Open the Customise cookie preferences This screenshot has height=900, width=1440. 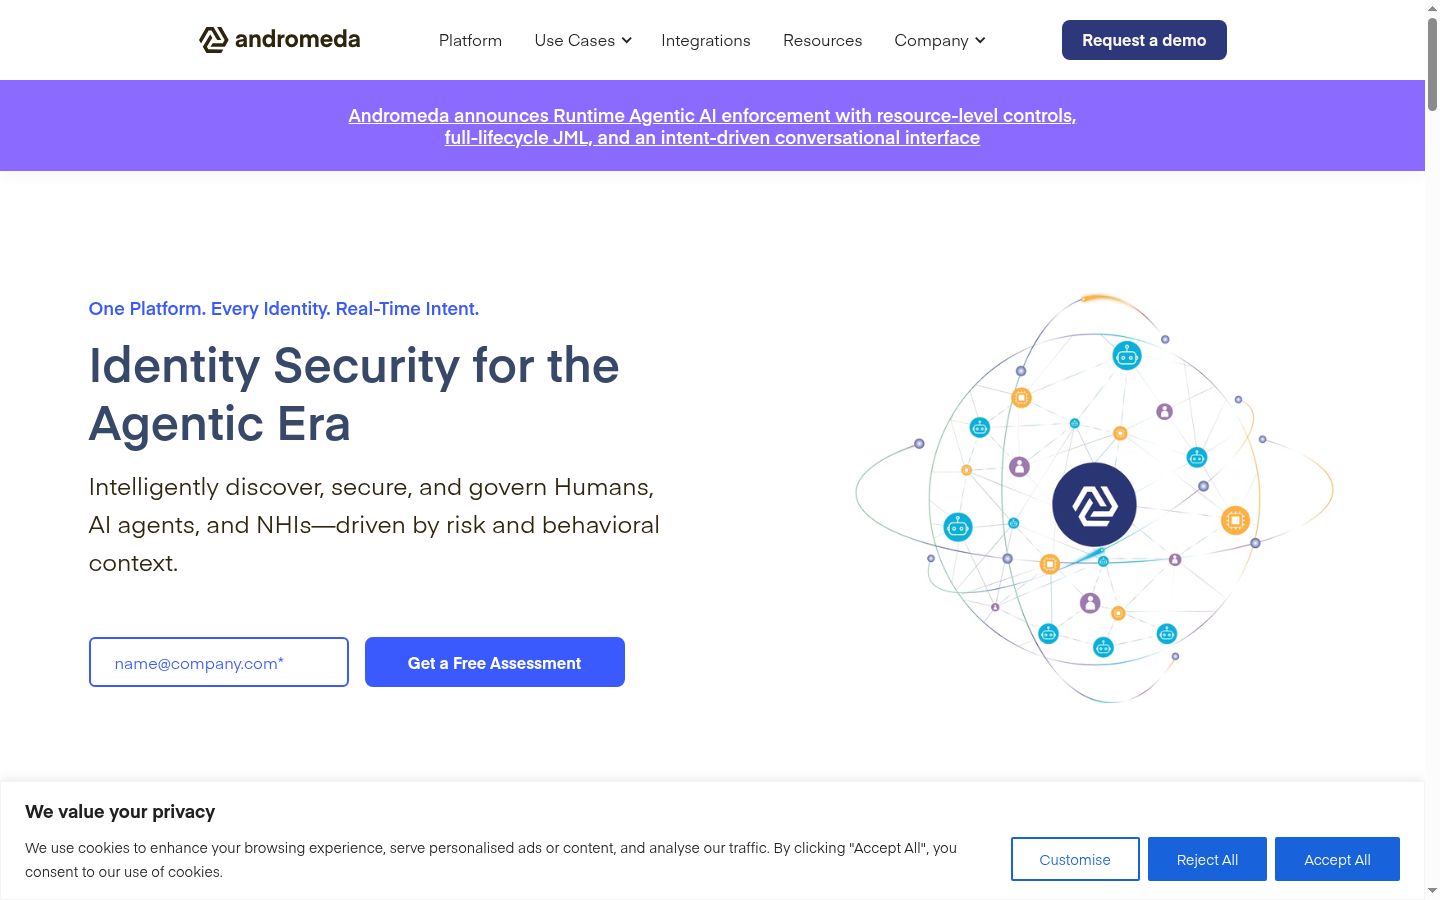pyautogui.click(x=1075, y=859)
